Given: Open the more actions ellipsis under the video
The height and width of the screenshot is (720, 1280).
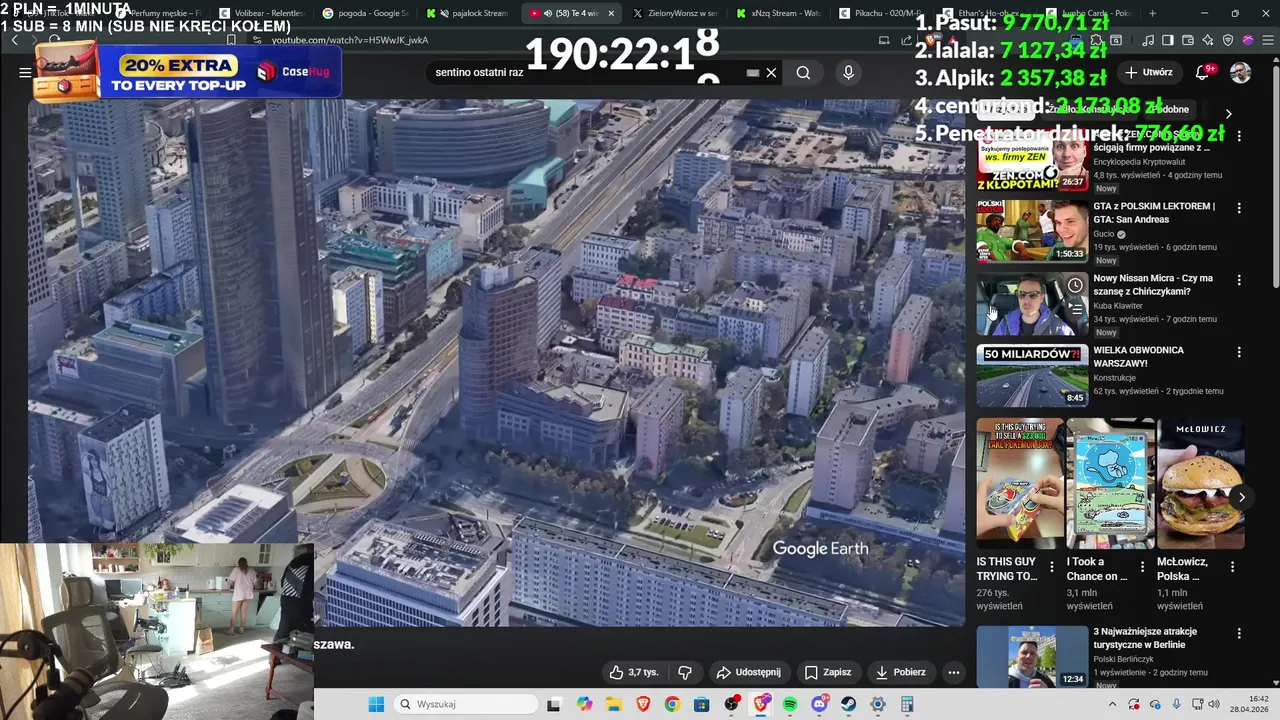Looking at the screenshot, I should 954,672.
